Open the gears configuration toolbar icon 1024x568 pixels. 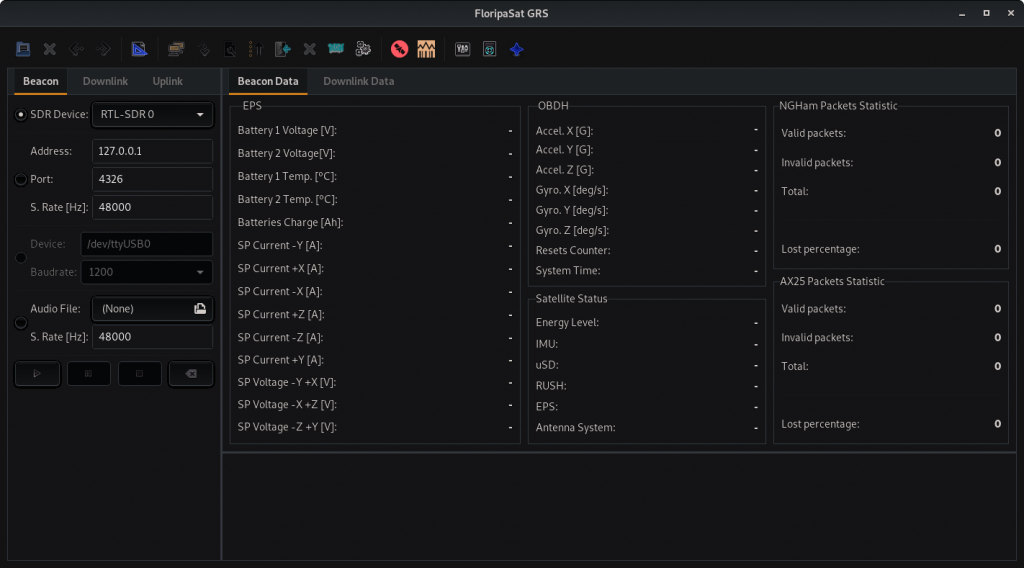pos(363,48)
